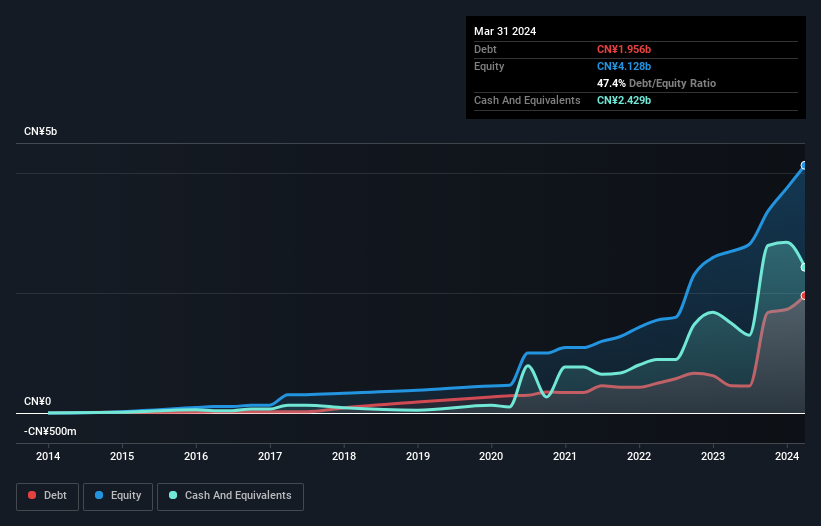Click the 2016 x-axis label
The image size is (821, 526).
point(196,456)
